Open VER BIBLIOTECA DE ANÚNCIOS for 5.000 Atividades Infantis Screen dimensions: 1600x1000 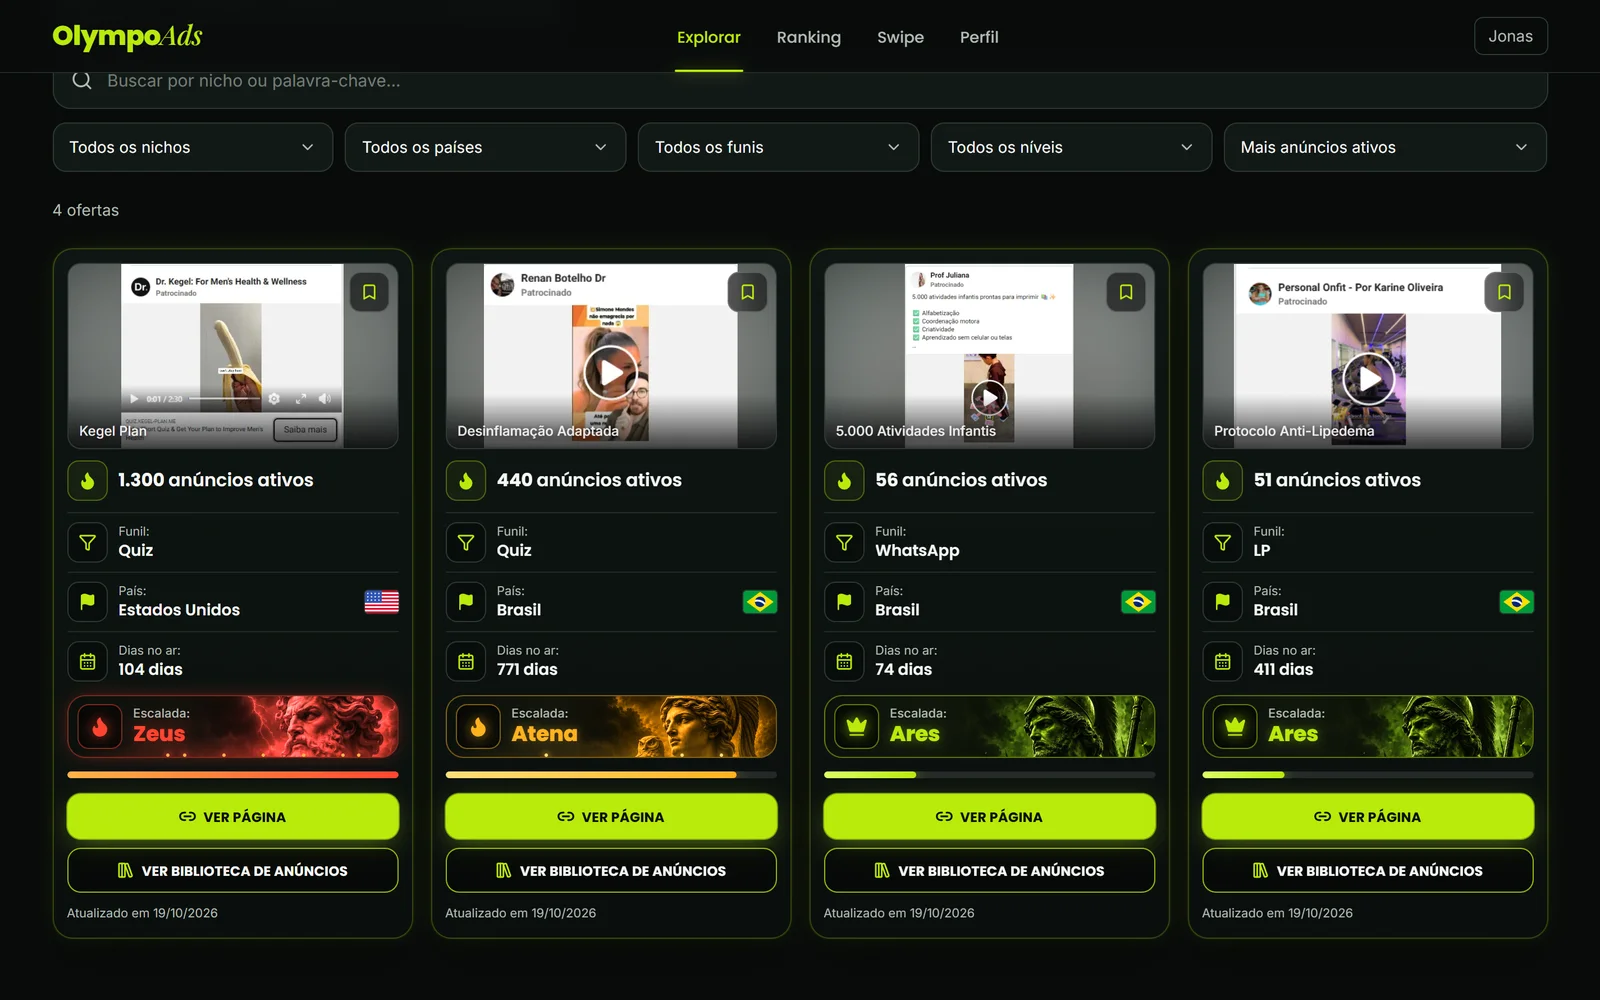(x=989, y=871)
